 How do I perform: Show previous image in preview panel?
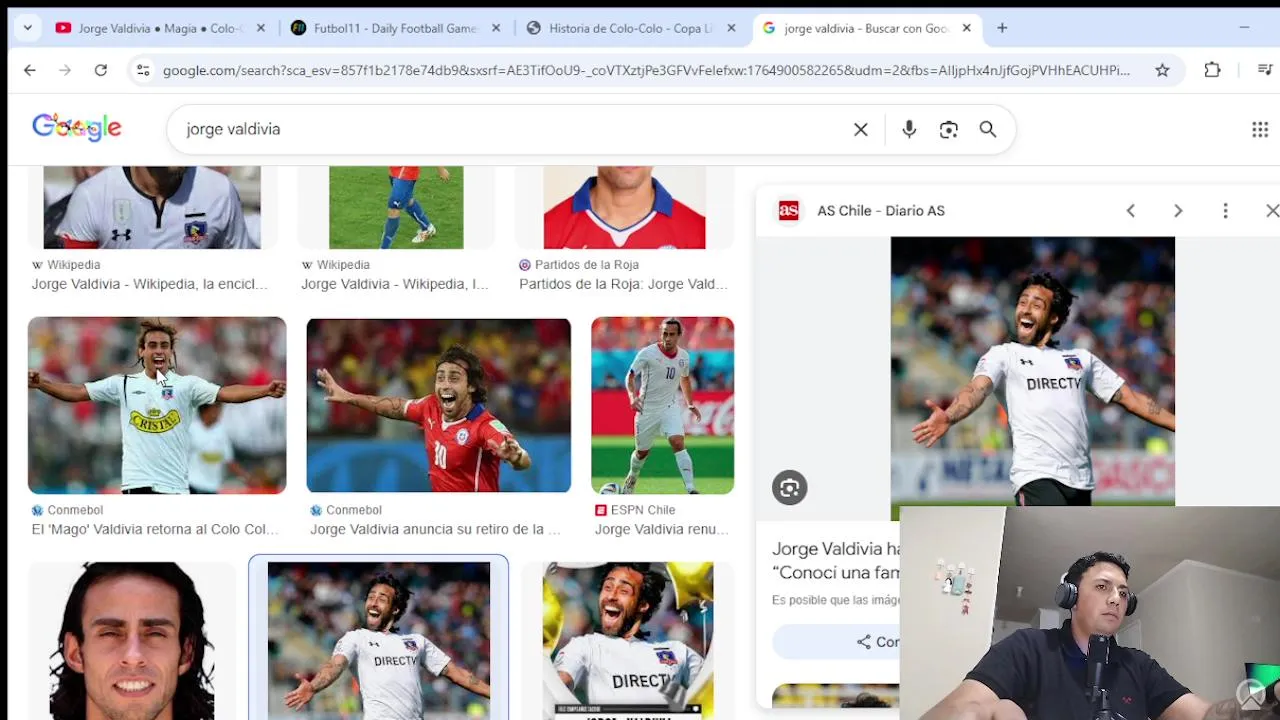coord(1131,211)
